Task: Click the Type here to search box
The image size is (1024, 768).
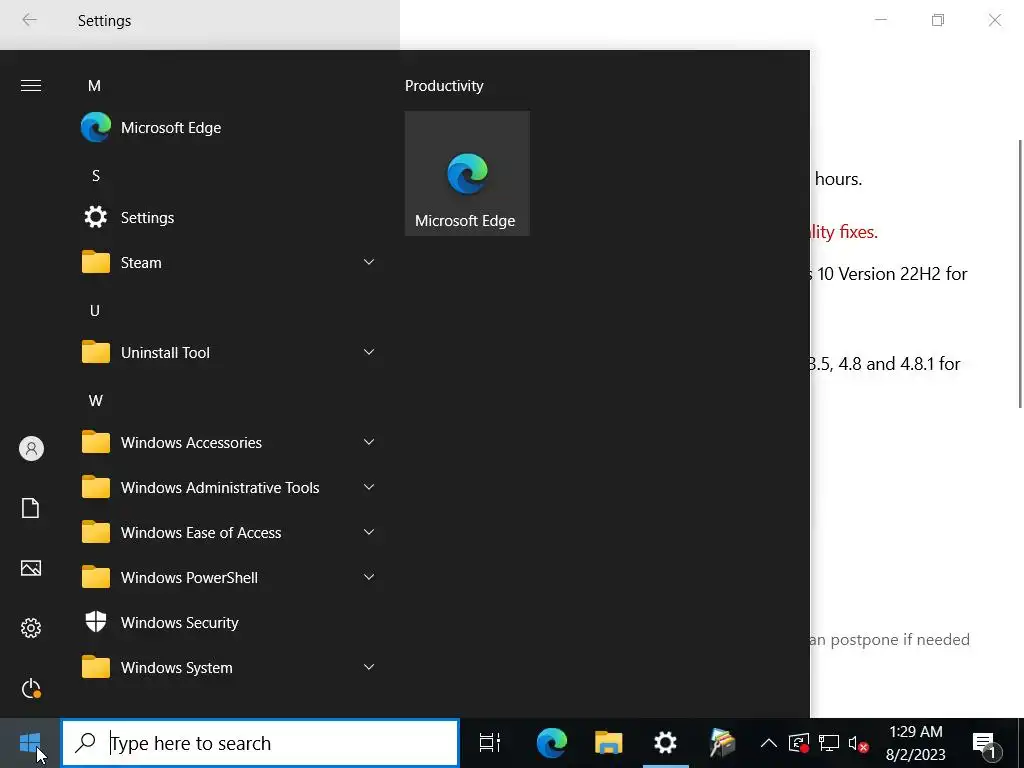Action: coord(260,743)
